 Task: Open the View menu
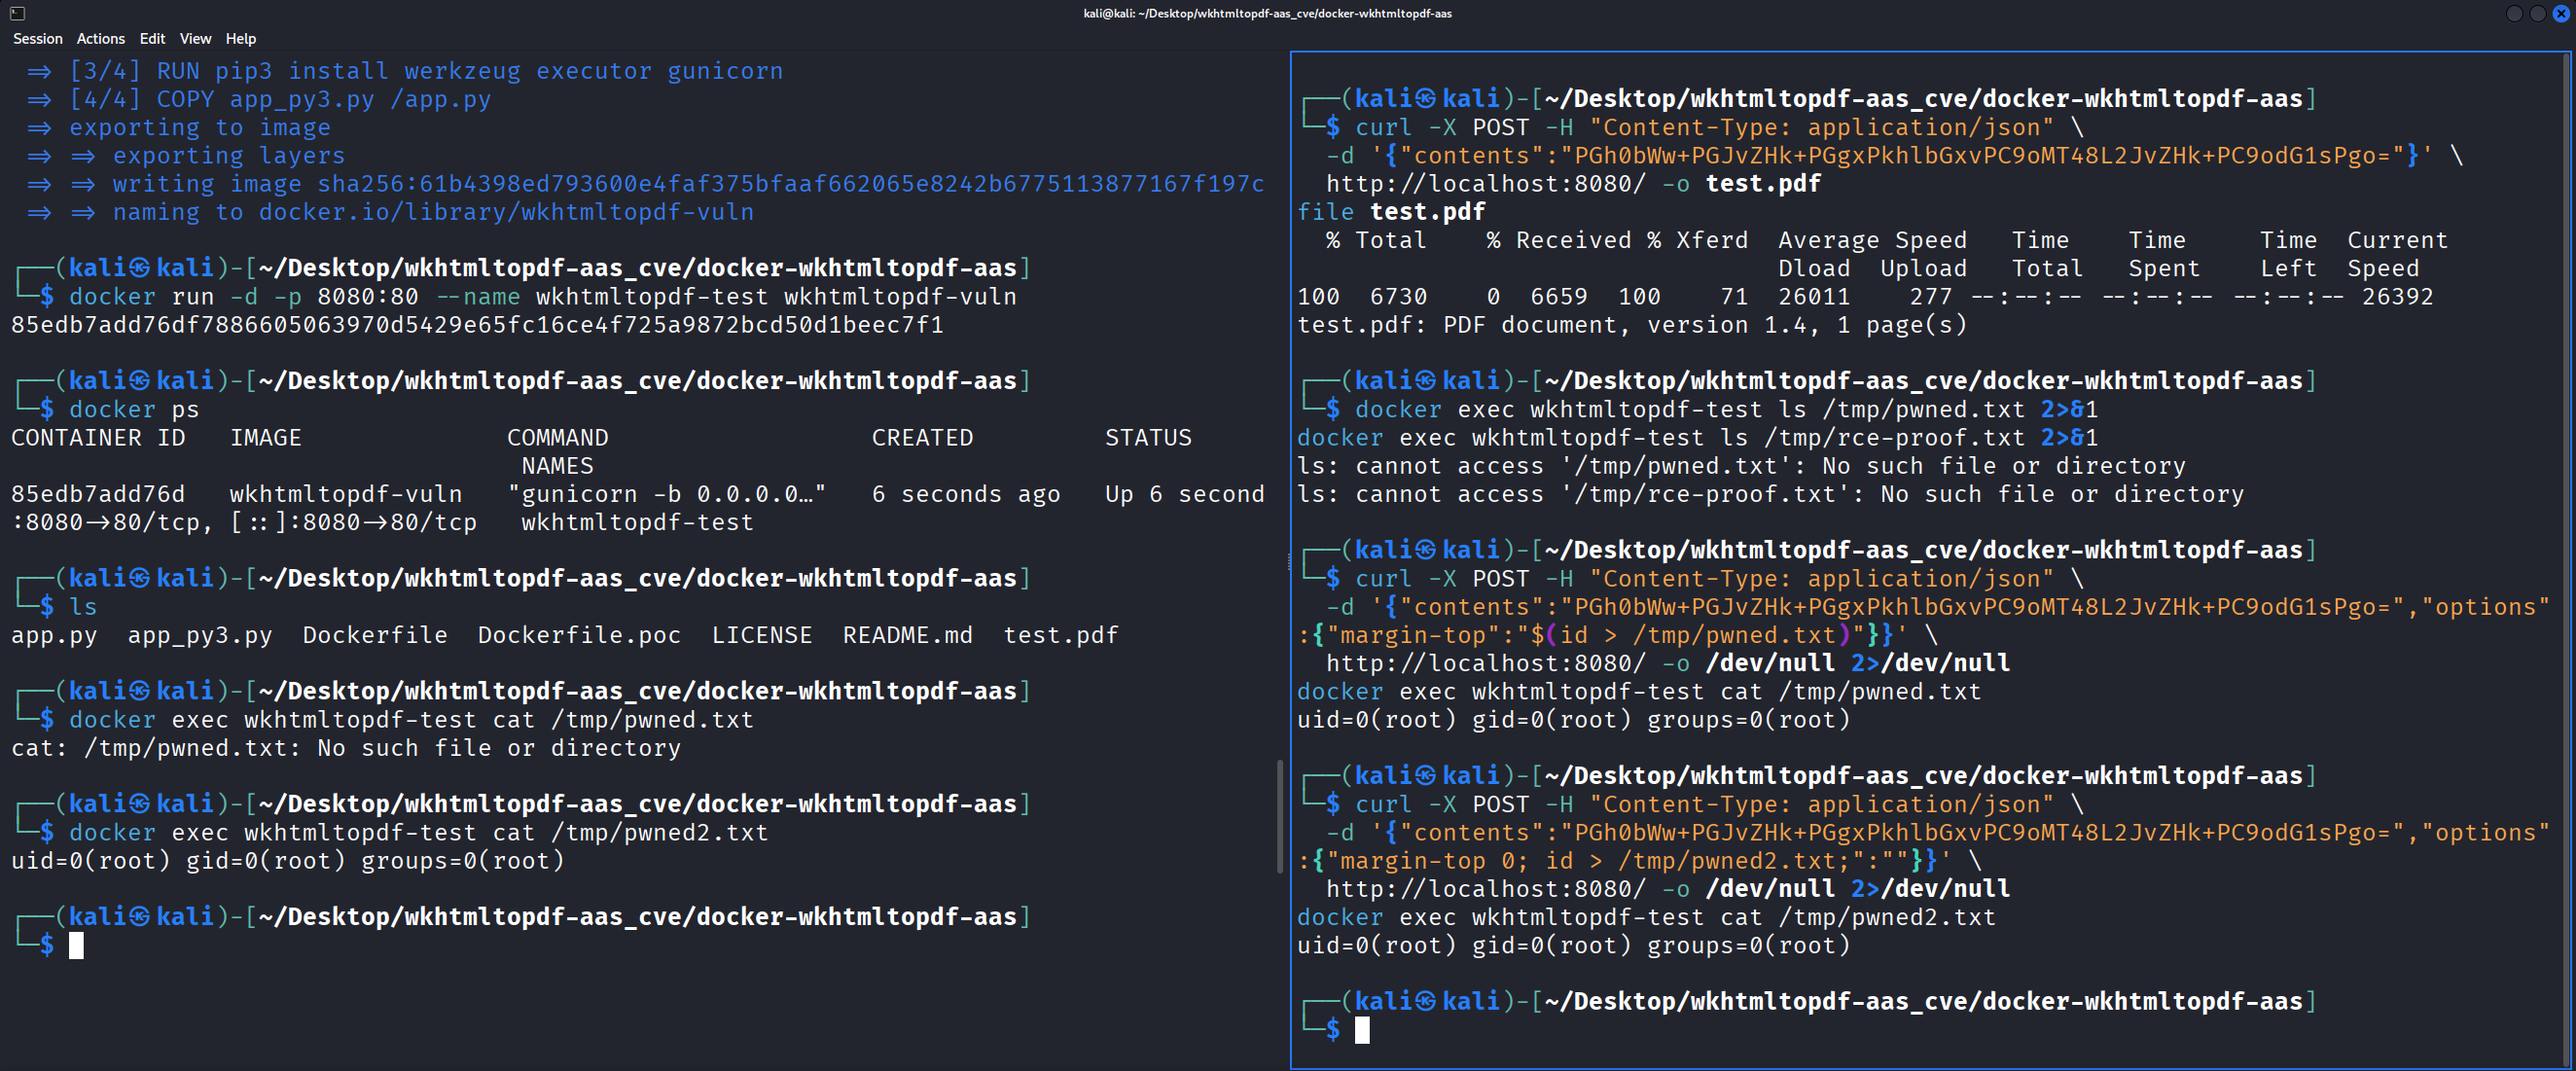(195, 38)
